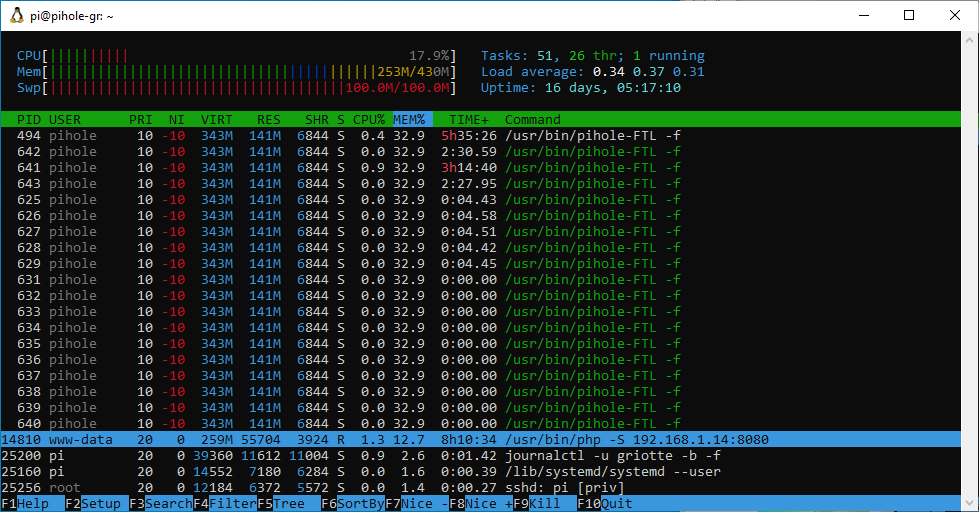Sort by CPU% column header
The width and height of the screenshot is (979, 512).
coord(369,119)
